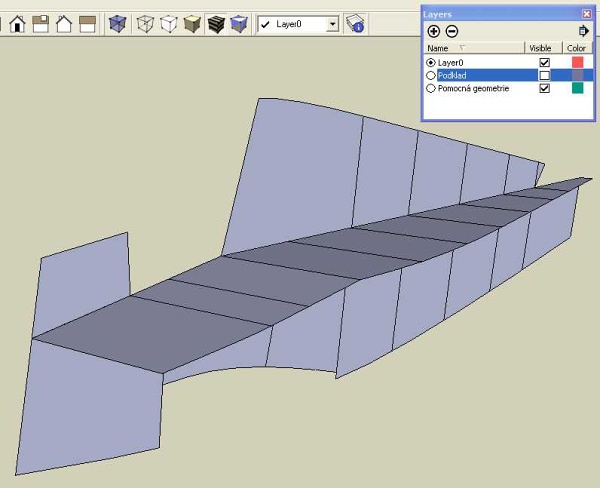Toggle visibility checkbox for Layer0
600x488 pixels.
tap(544, 62)
